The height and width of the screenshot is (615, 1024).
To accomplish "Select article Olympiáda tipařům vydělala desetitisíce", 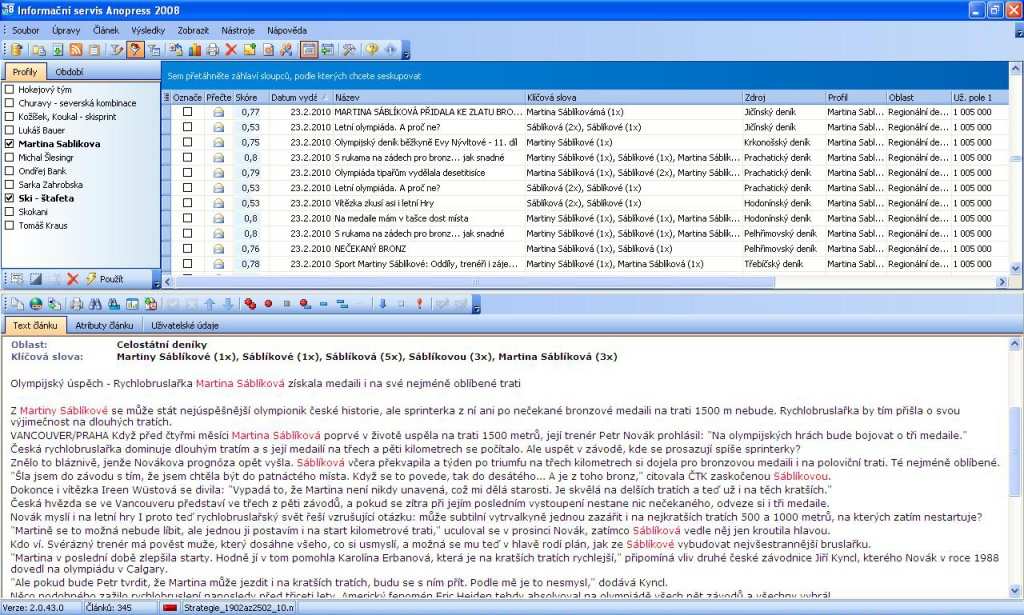I will point(409,173).
